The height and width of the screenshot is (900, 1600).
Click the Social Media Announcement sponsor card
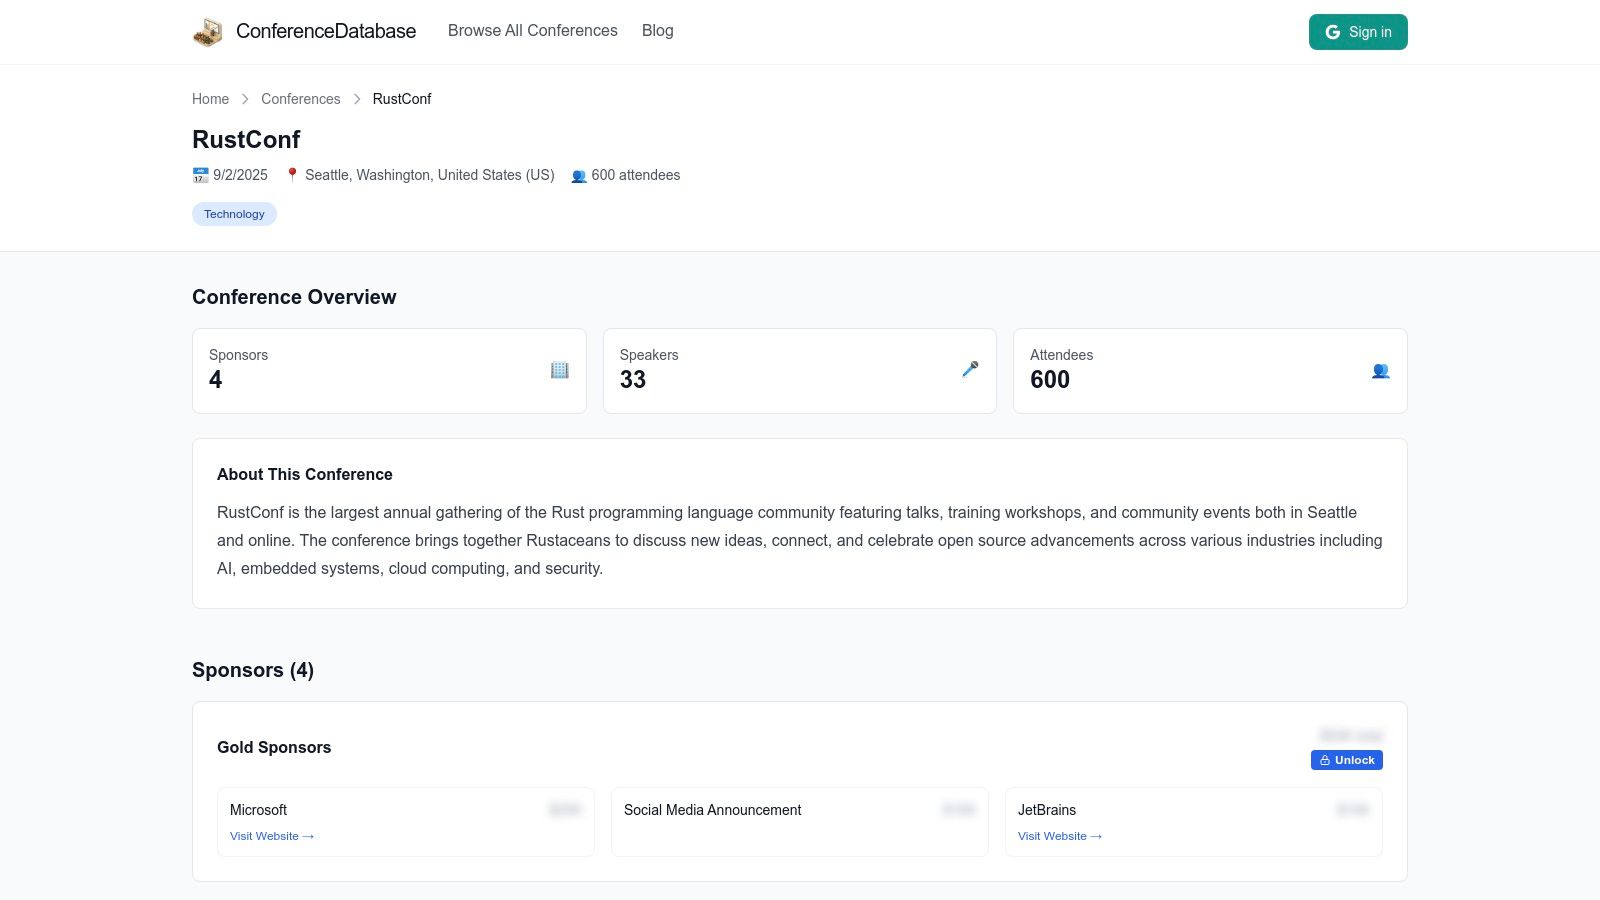click(799, 821)
